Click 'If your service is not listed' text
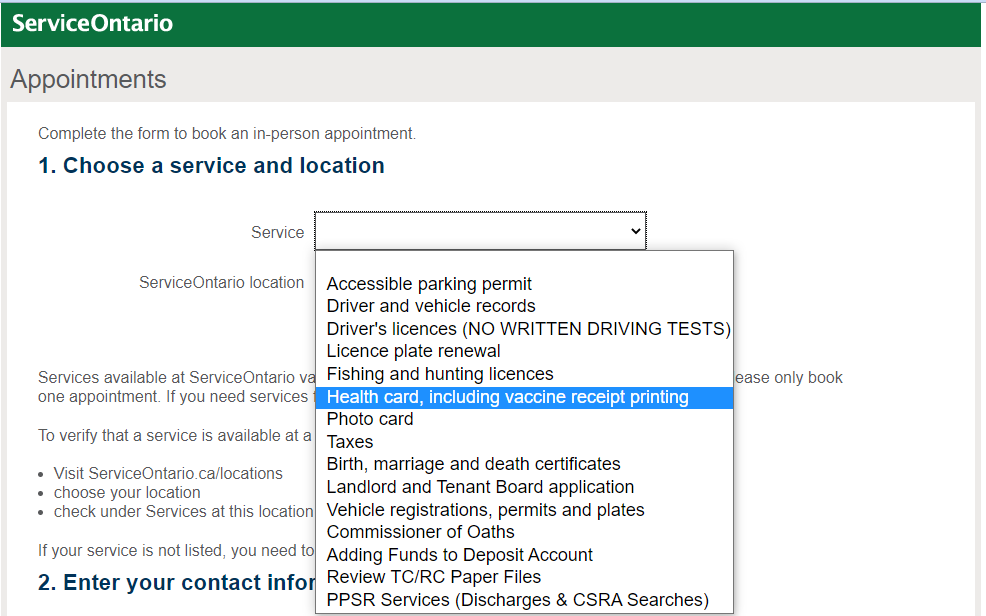 click(176, 551)
